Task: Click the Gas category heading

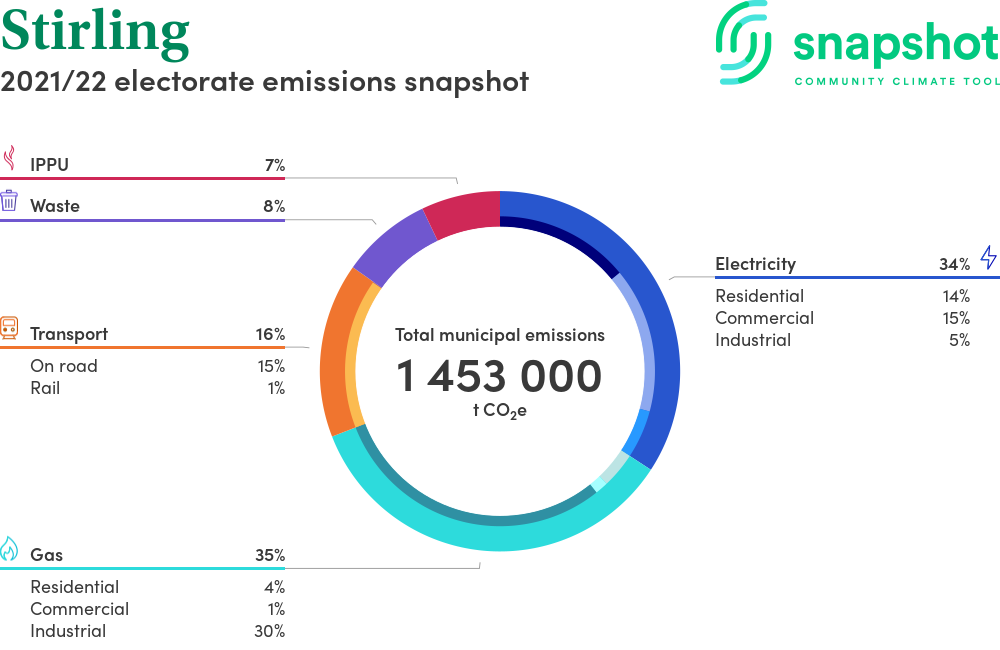Action: (x=47, y=555)
